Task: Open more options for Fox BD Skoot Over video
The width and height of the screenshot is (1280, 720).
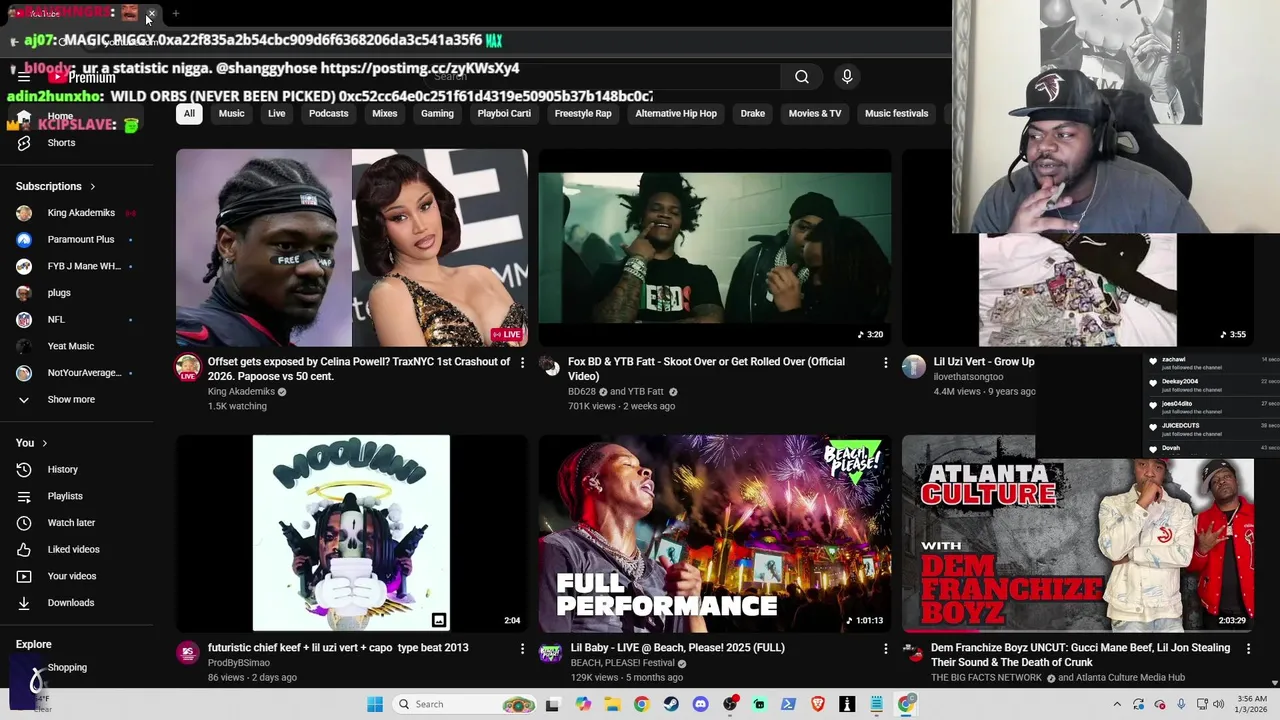Action: tap(885, 362)
